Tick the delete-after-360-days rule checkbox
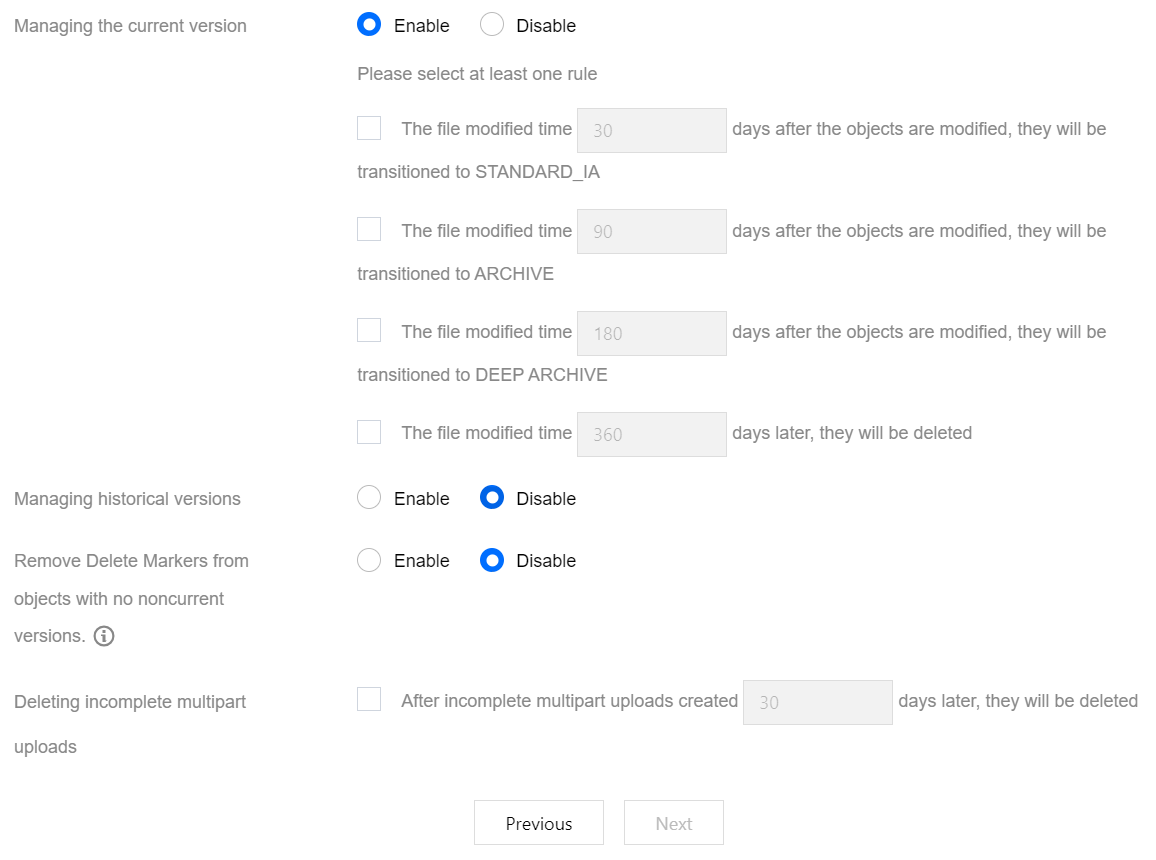This screenshot has height=860, width=1156. pos(369,432)
